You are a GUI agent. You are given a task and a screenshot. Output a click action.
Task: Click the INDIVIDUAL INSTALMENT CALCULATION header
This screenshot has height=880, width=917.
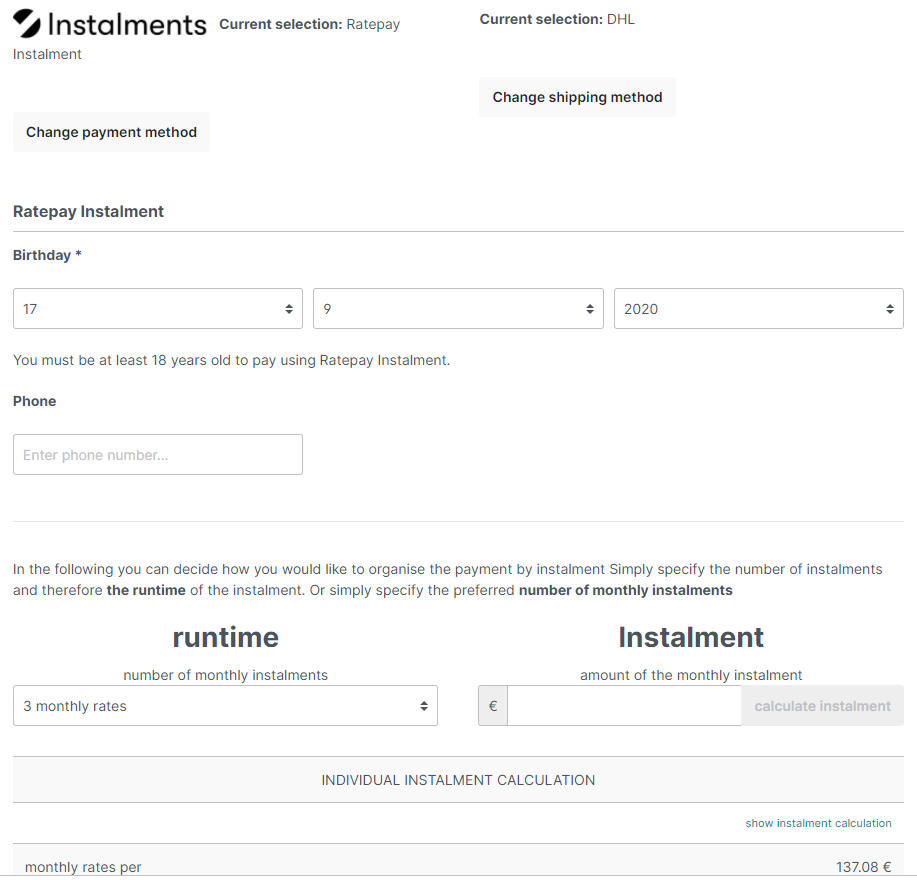[458, 780]
